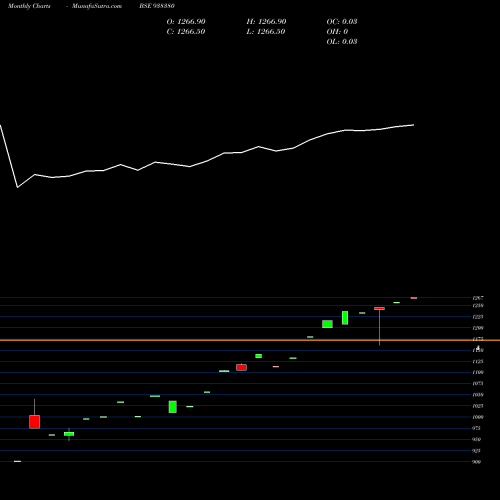
Task: Open the MunafaSutra.com label
Action: point(97,6)
